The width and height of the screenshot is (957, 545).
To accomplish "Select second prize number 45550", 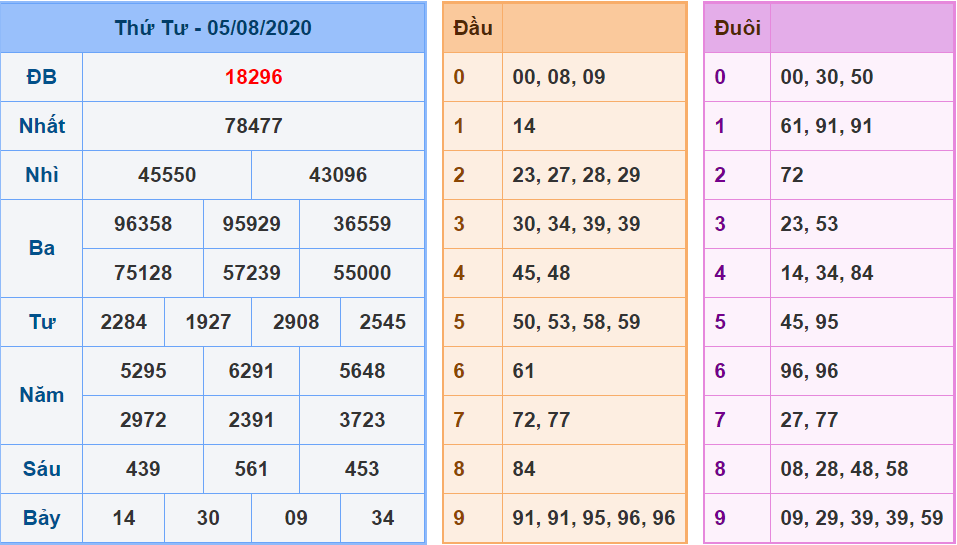I will click(x=167, y=175).
